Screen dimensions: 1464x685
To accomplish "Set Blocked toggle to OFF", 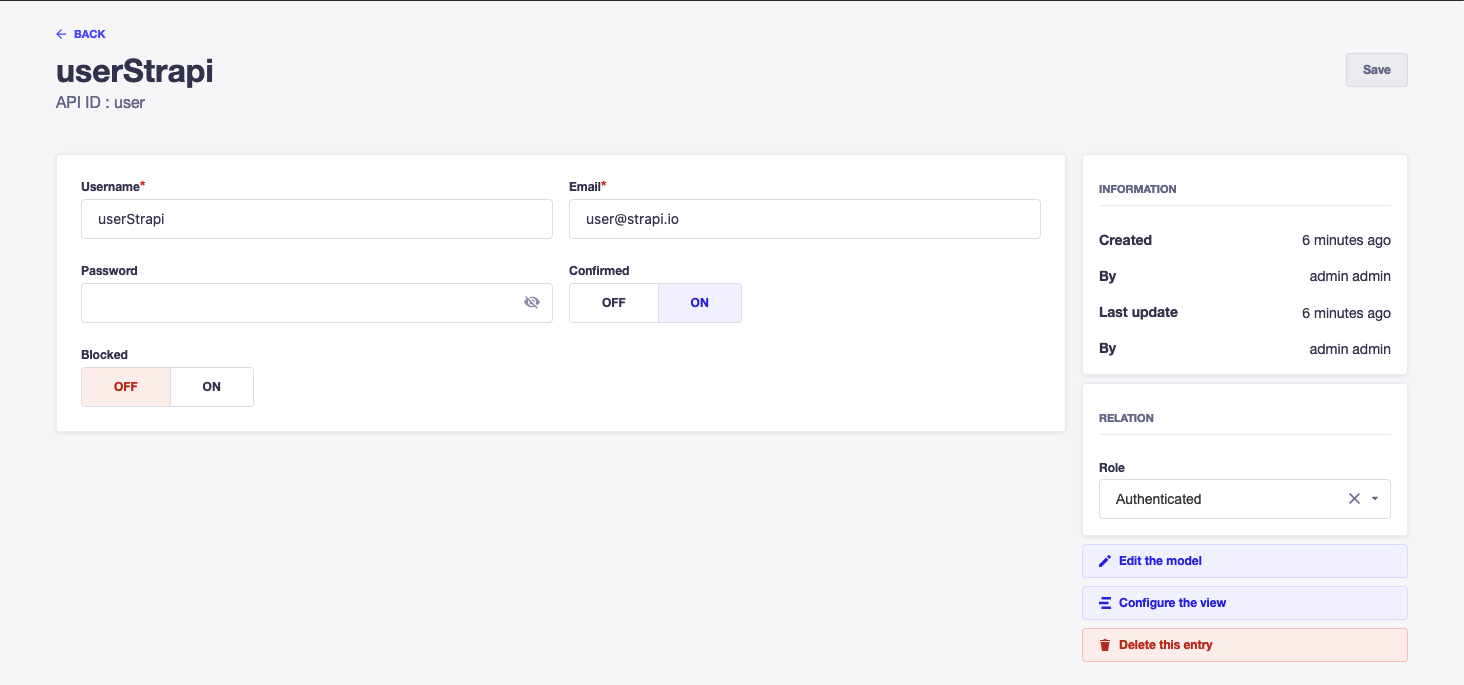I will click(x=126, y=387).
